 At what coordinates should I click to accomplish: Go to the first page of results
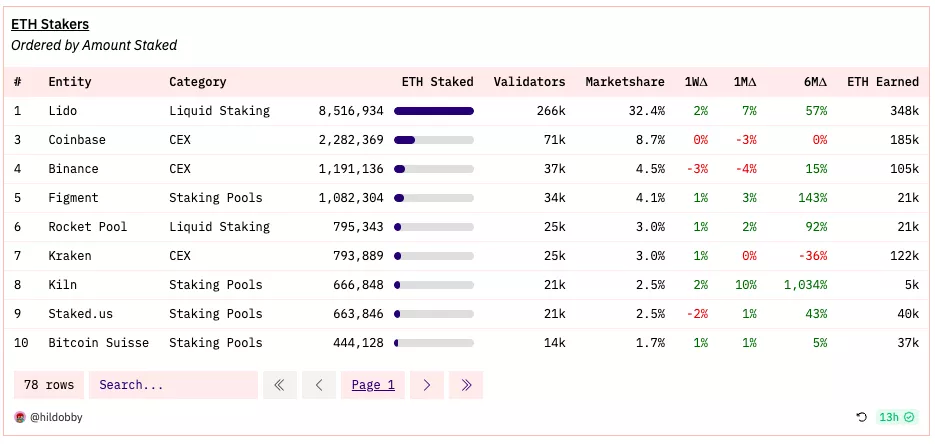click(279, 385)
